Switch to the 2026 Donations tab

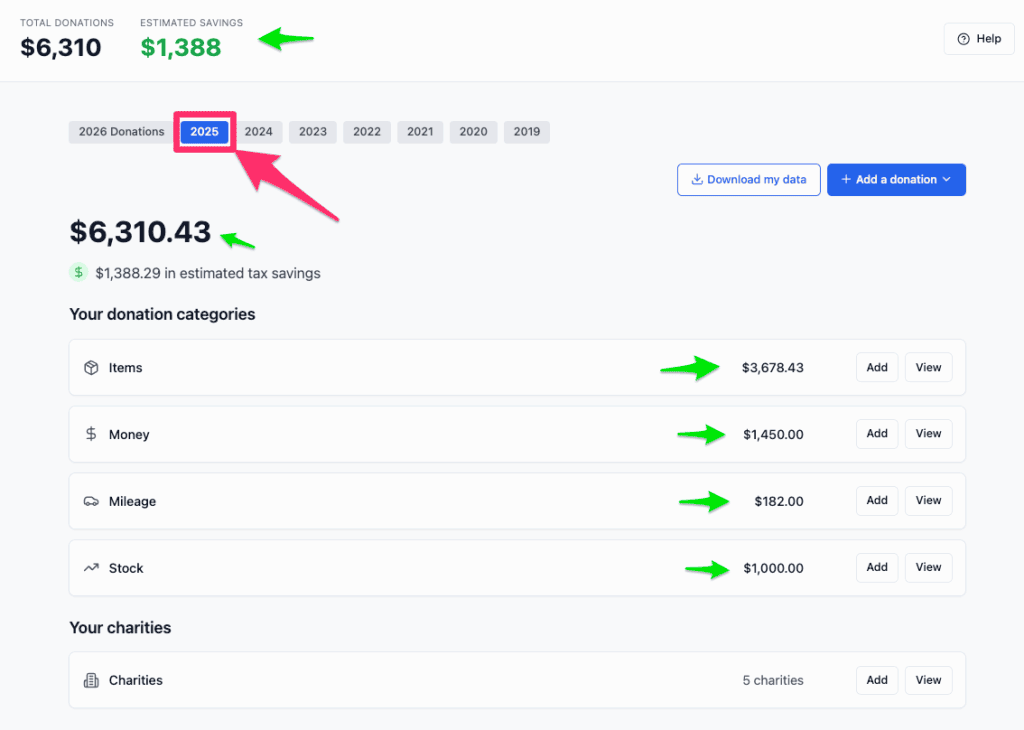pyautogui.click(x=121, y=132)
